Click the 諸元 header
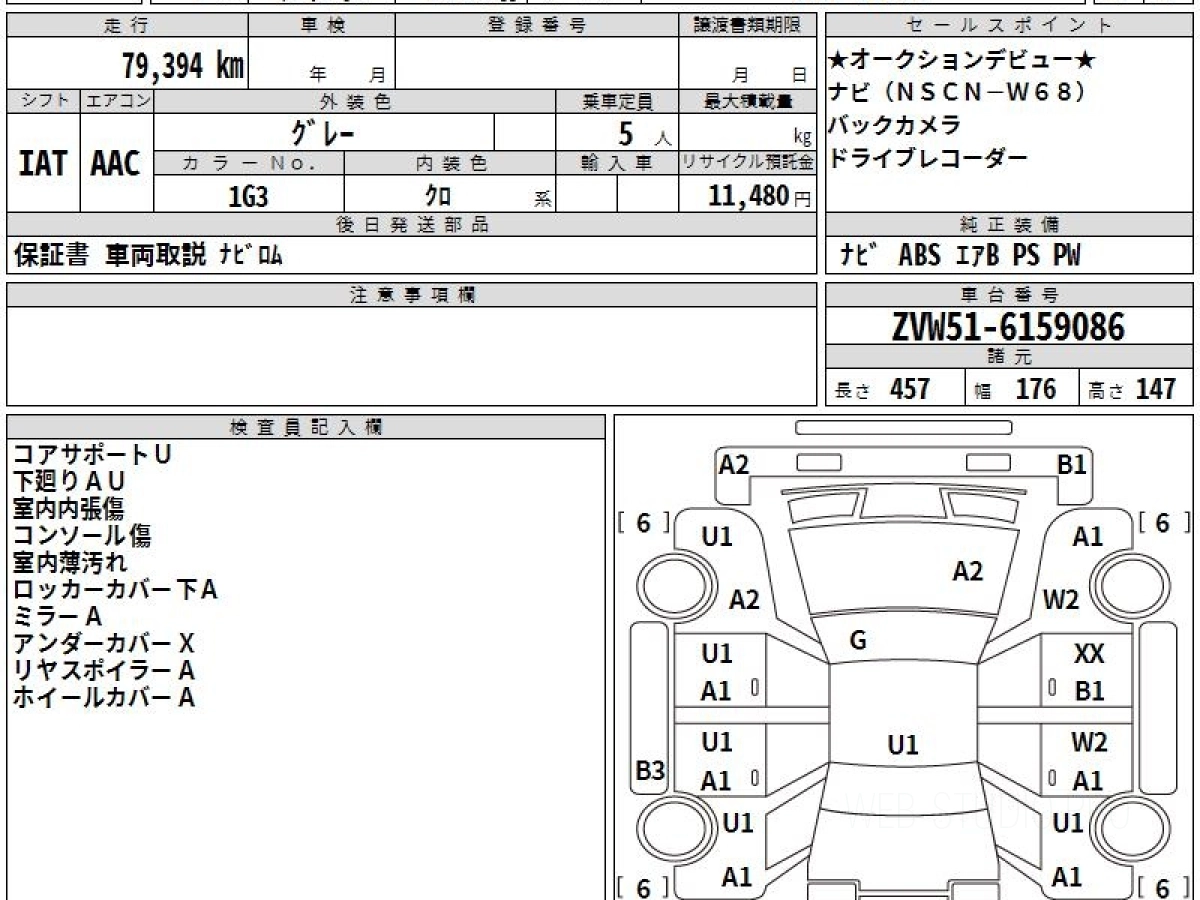This screenshot has width=1200, height=900. tap(1010, 357)
